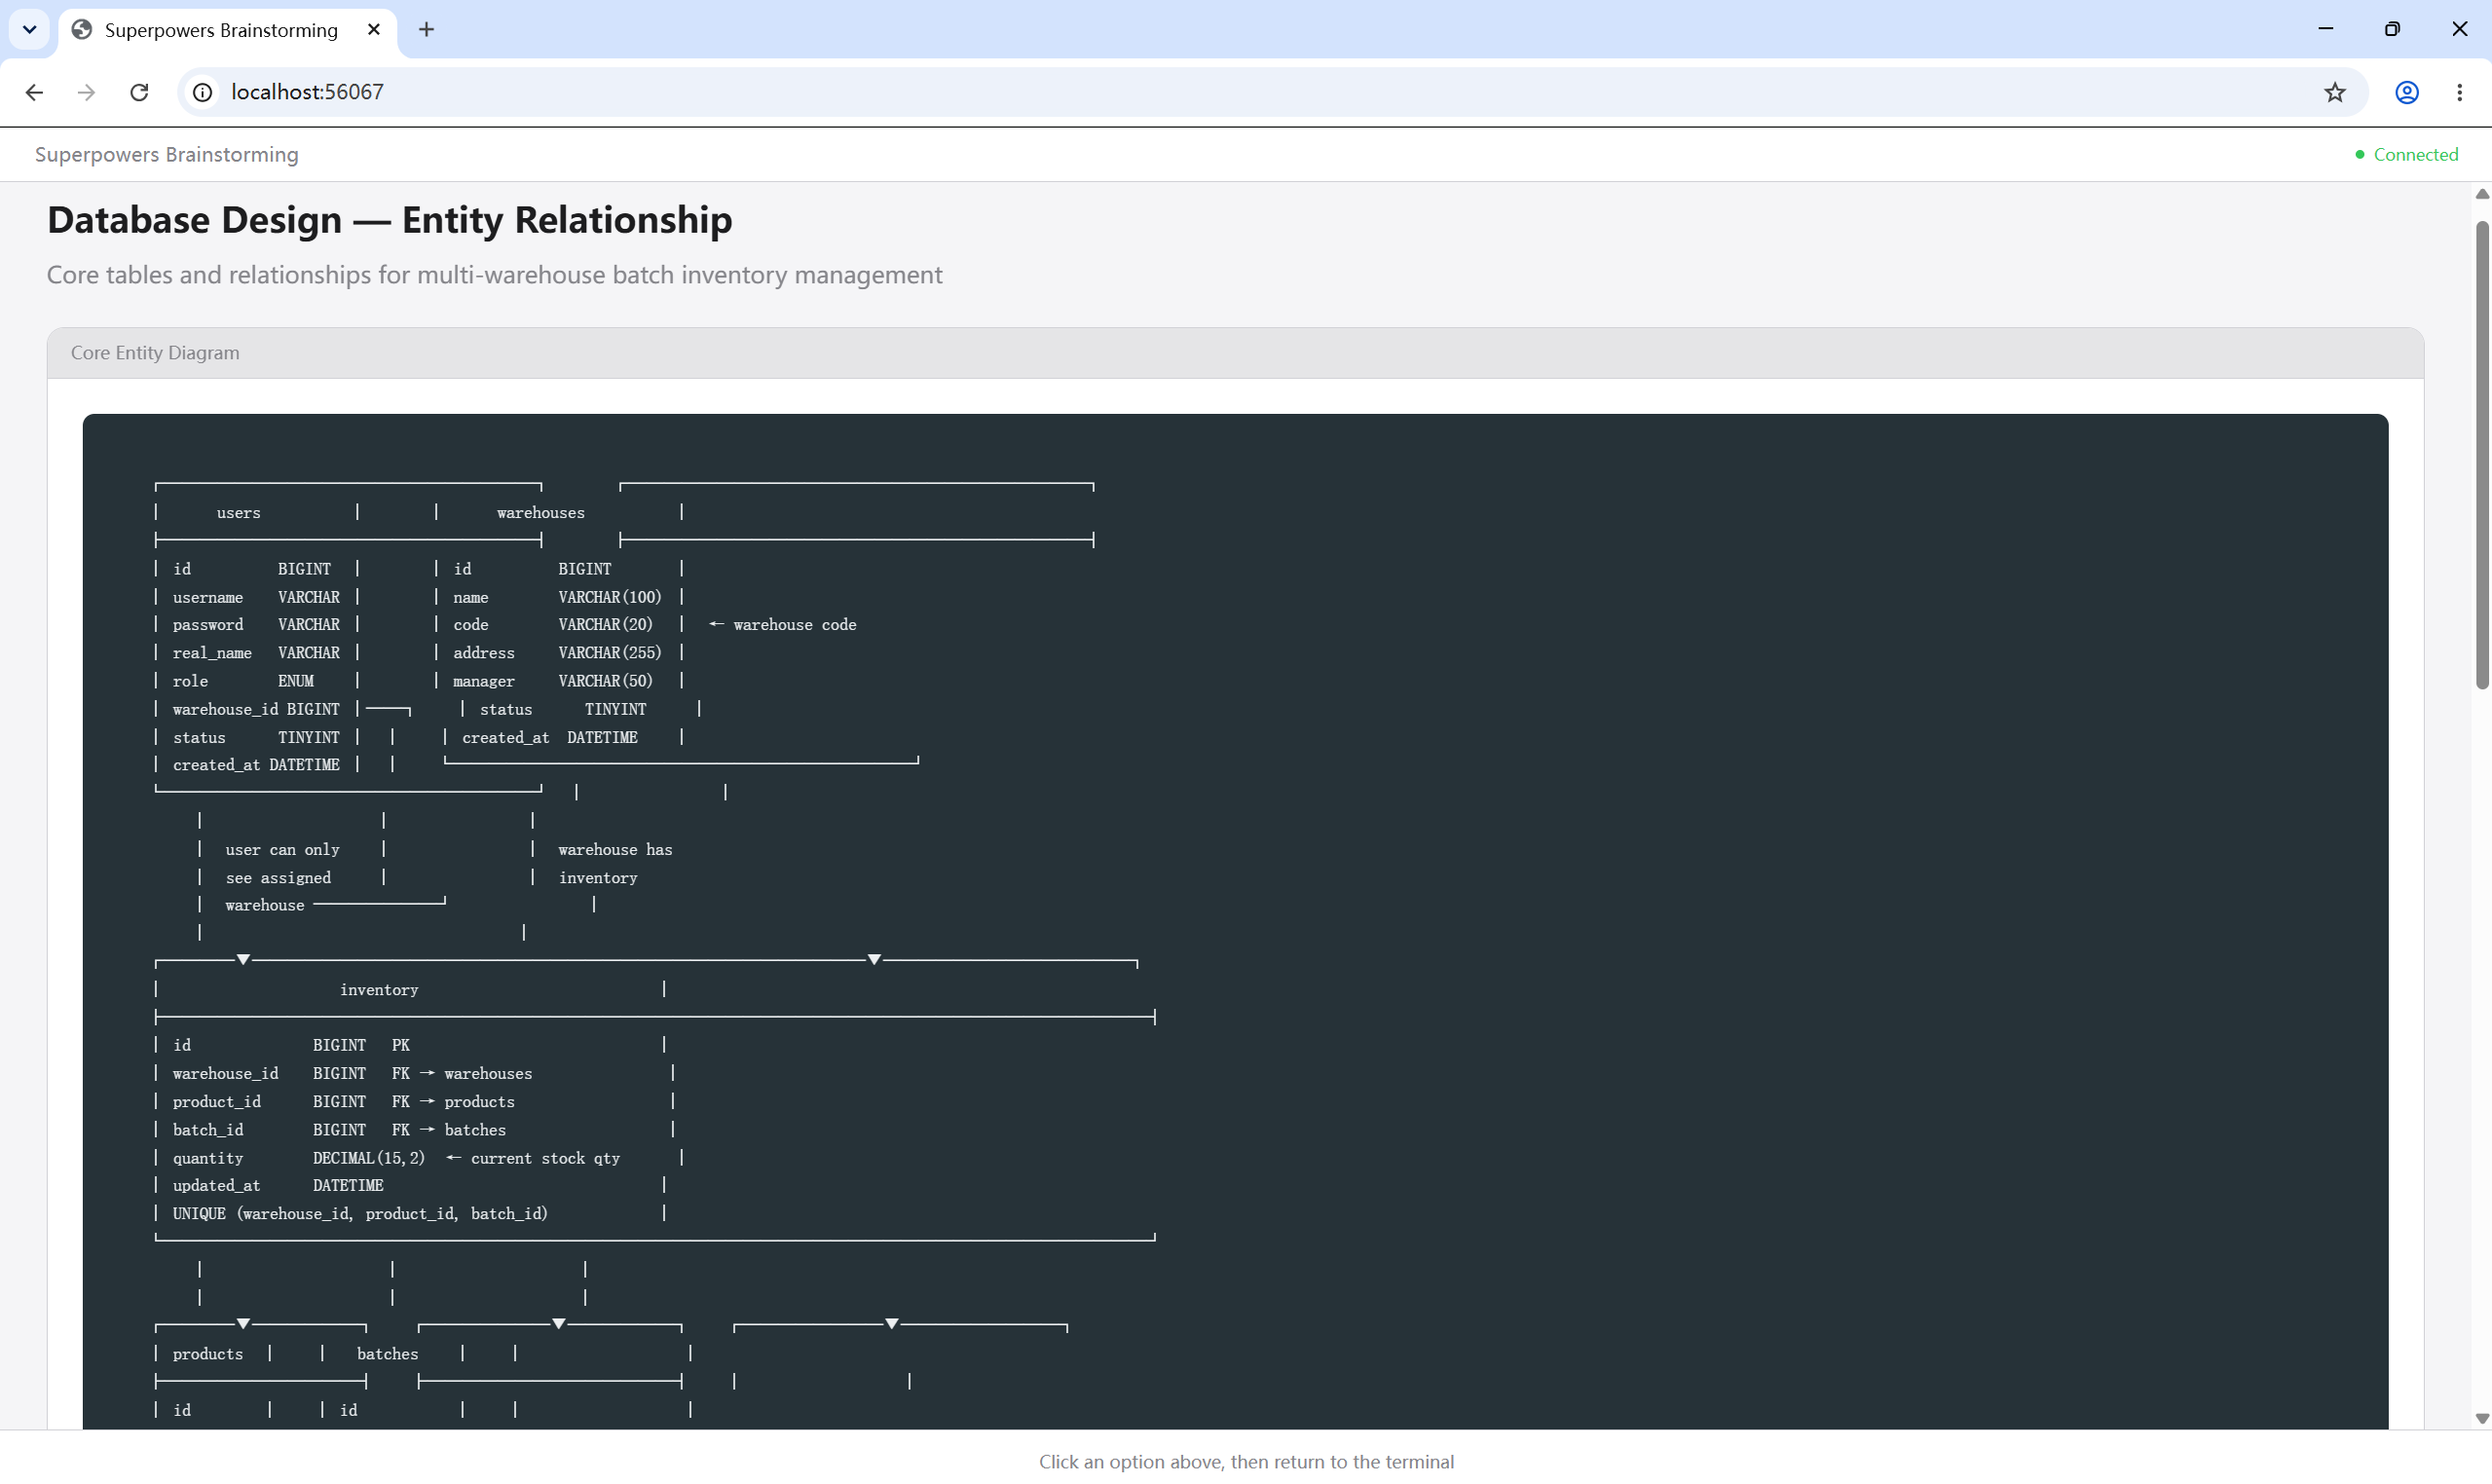The height and width of the screenshot is (1484, 2492).
Task: Open the Chrome three-dot menu
Action: point(2459,92)
